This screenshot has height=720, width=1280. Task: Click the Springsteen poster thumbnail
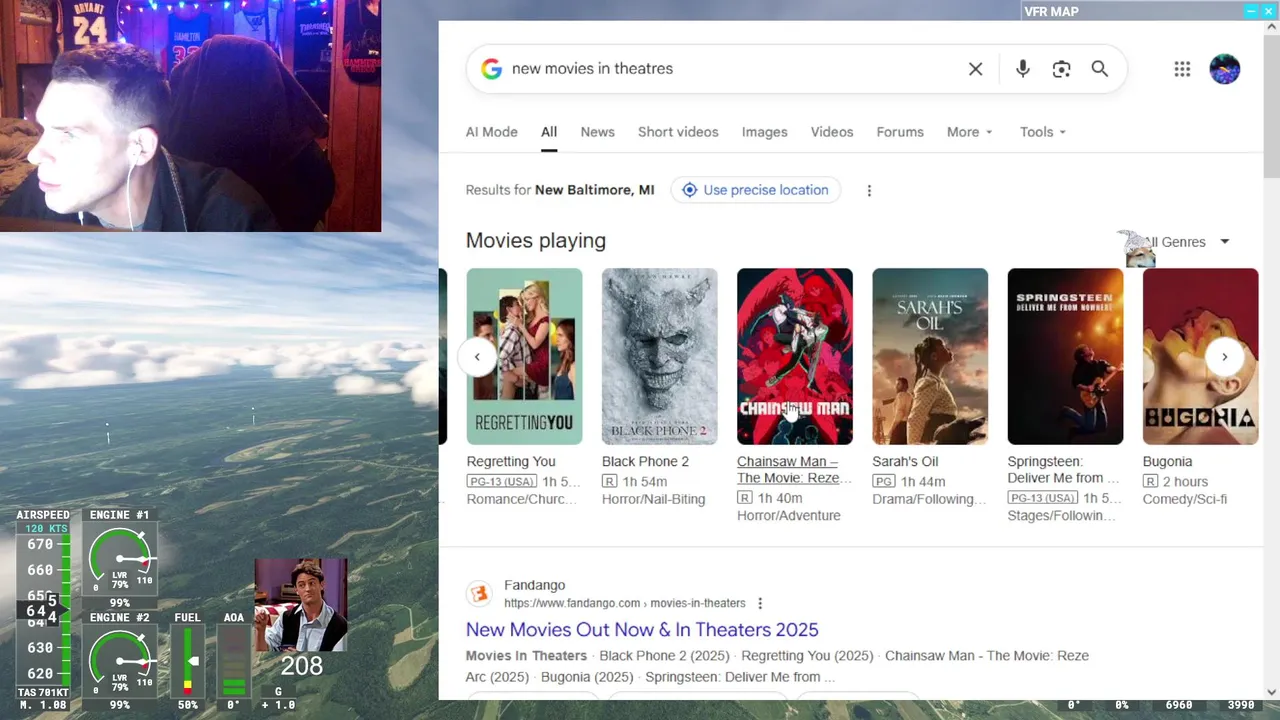[1065, 356]
